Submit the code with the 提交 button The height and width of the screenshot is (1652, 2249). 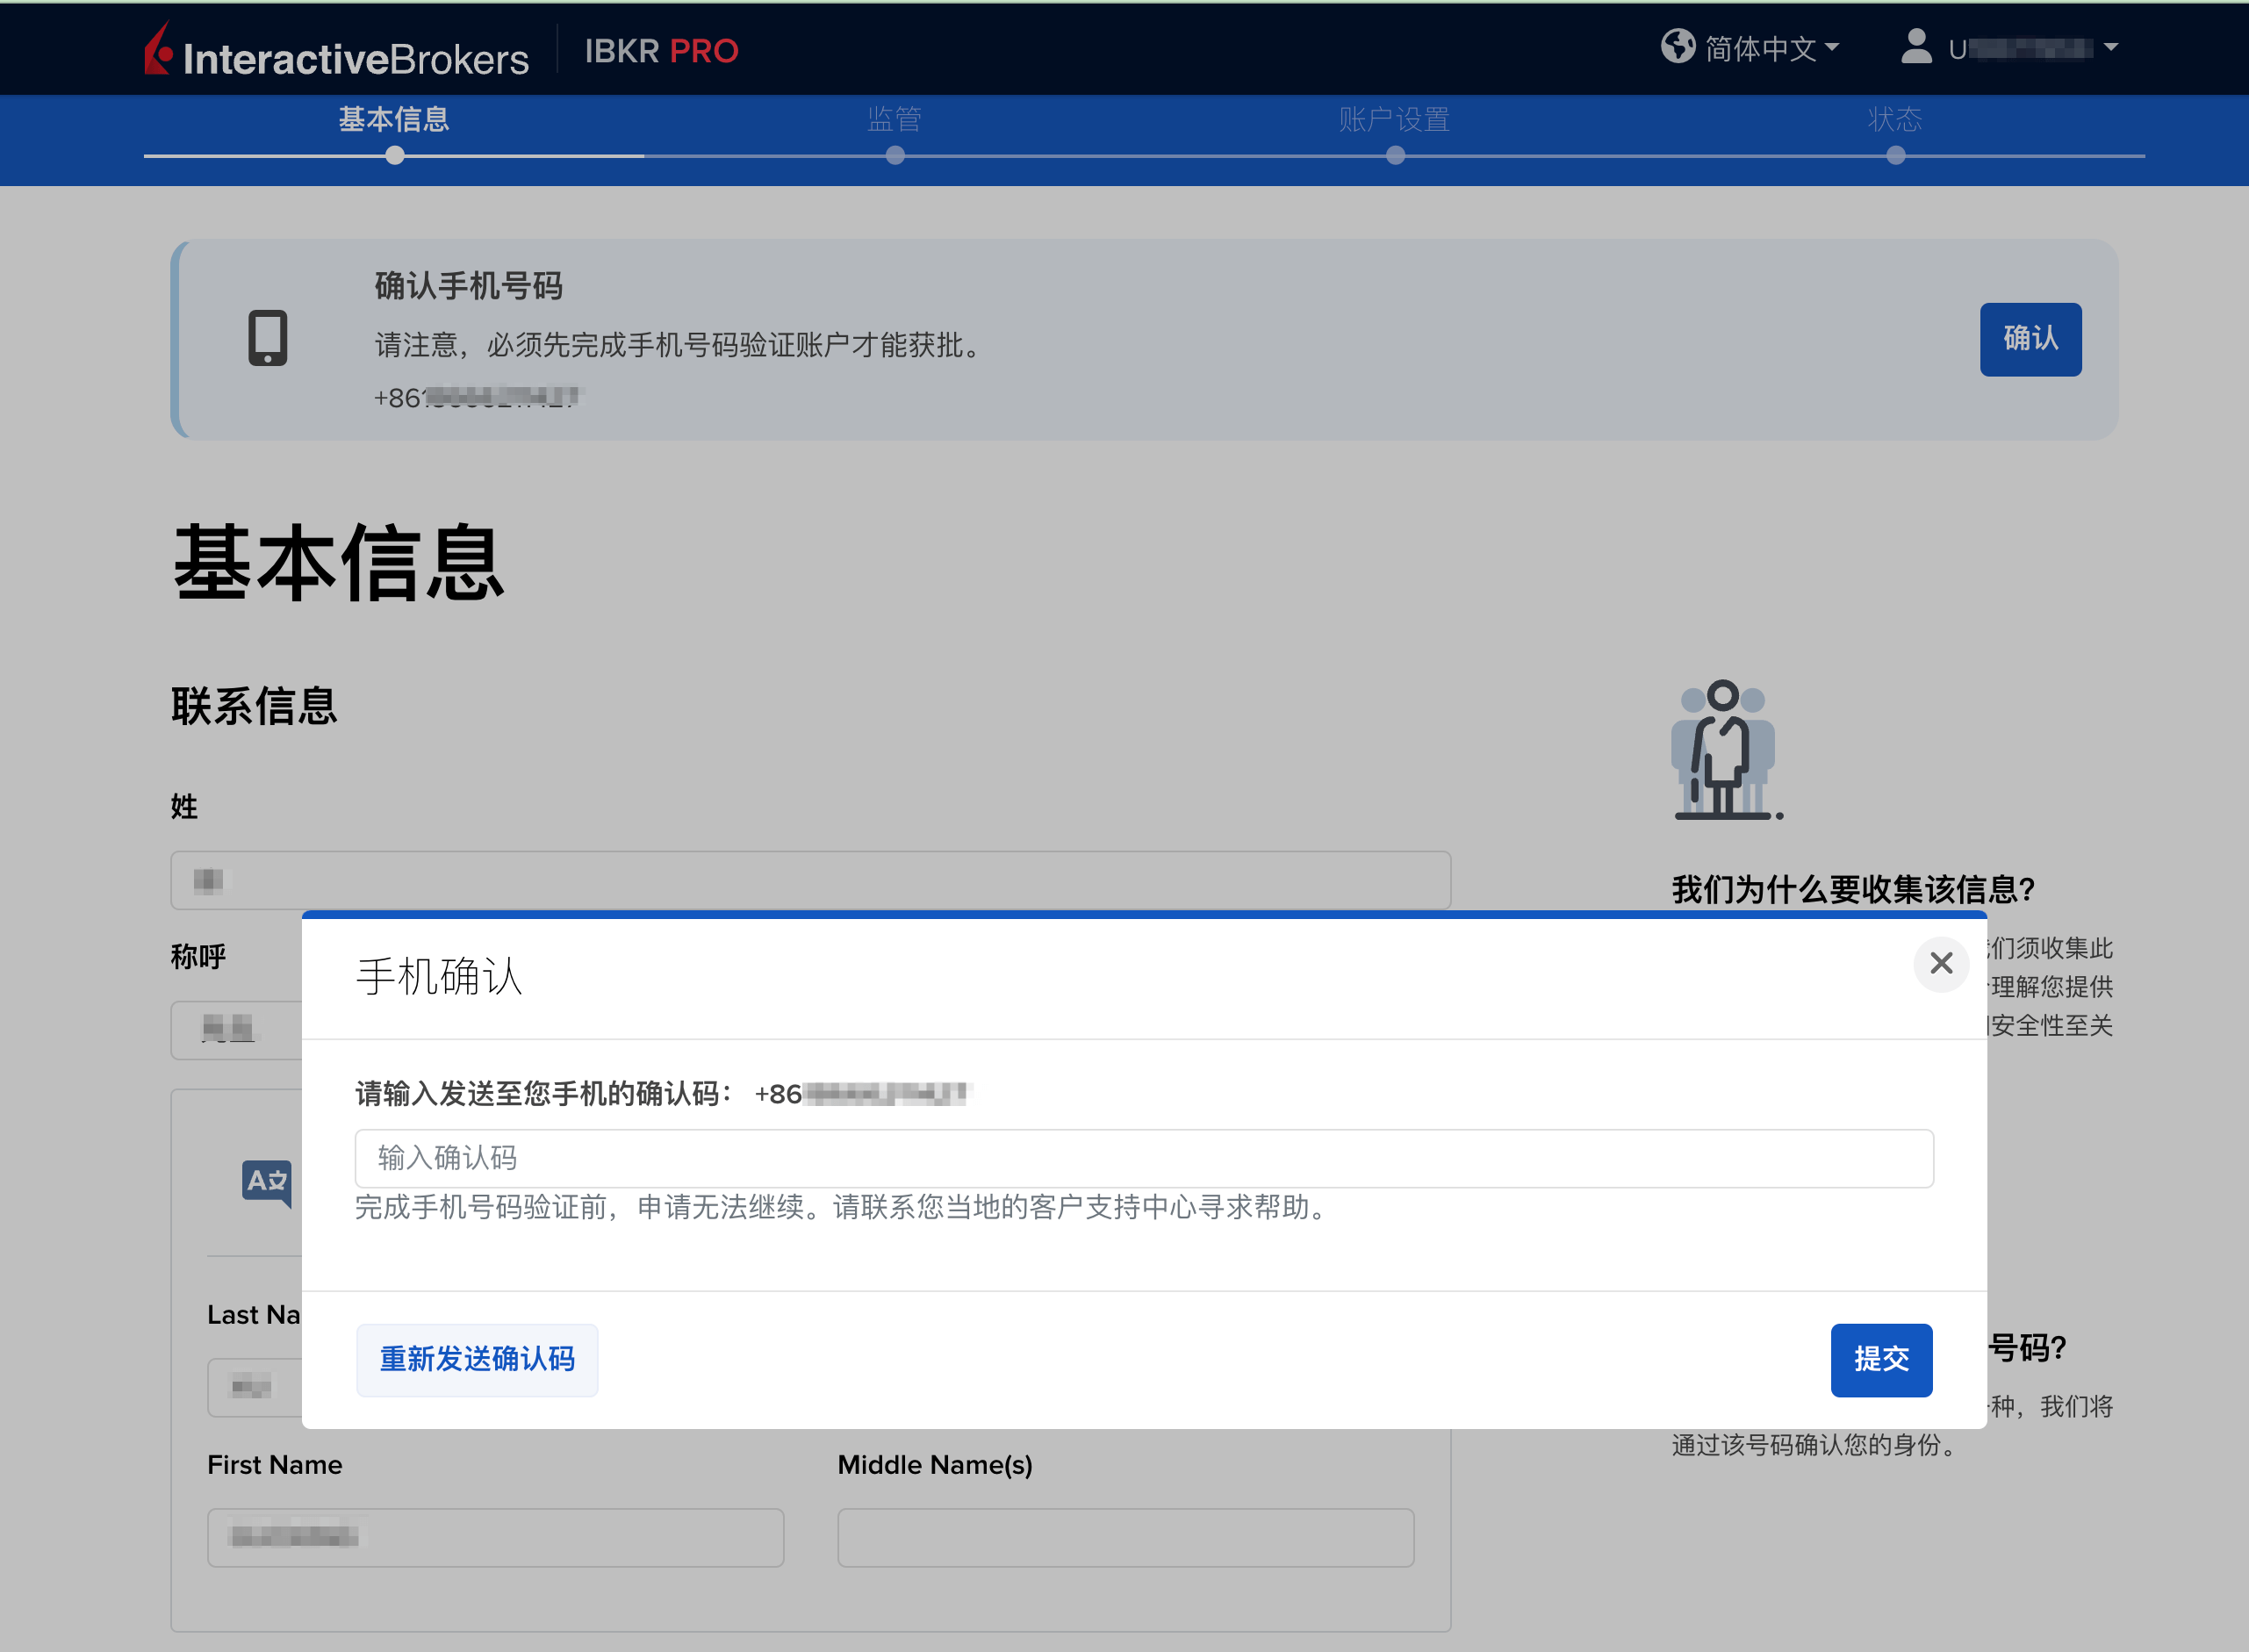pos(1881,1360)
